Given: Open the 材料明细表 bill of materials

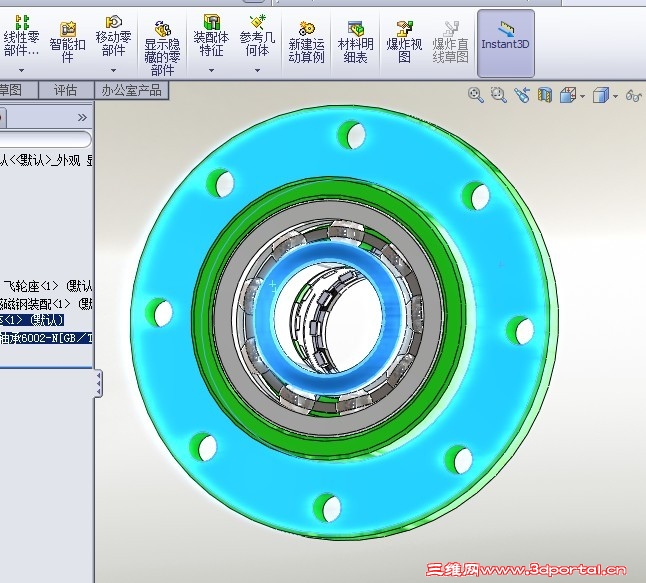Looking at the screenshot, I should [355, 42].
